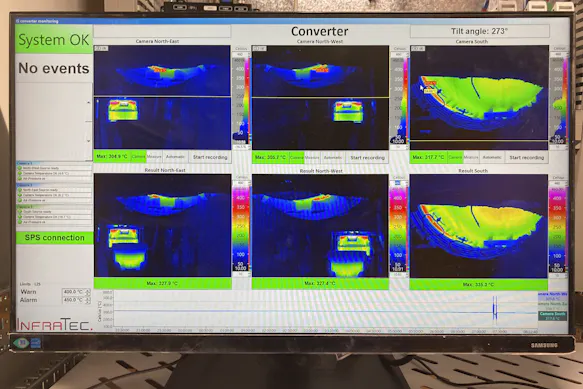Screen dimensions: 583x389
Task: Click the No events panel heading
Action: click(54, 68)
